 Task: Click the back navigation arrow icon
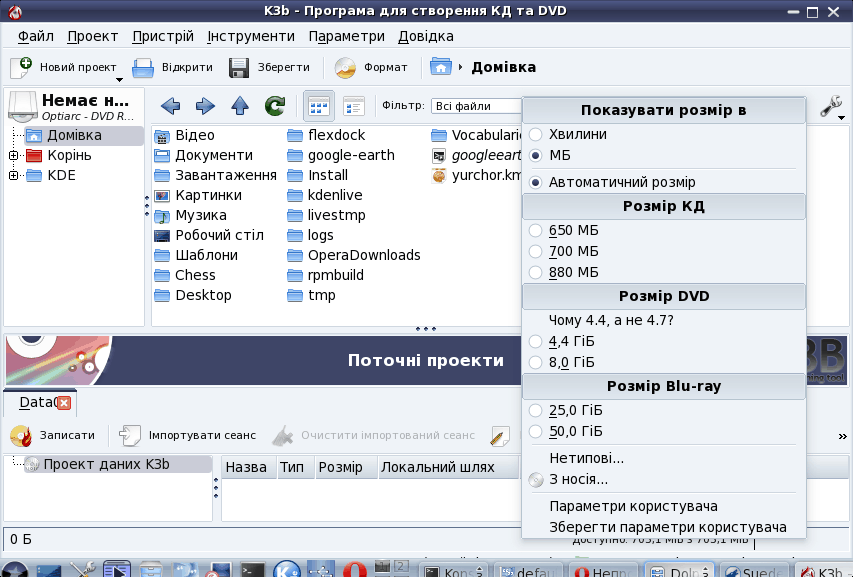171,106
